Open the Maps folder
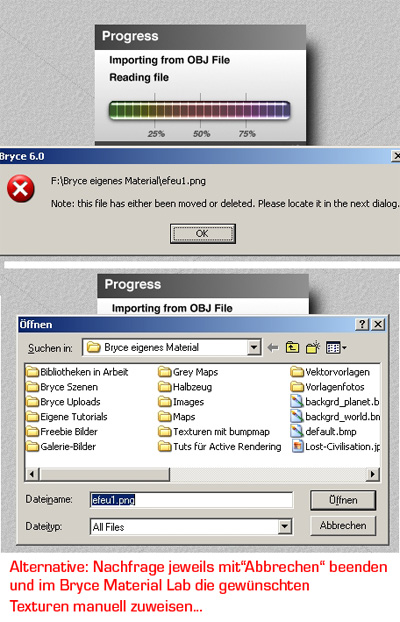 click(177, 417)
